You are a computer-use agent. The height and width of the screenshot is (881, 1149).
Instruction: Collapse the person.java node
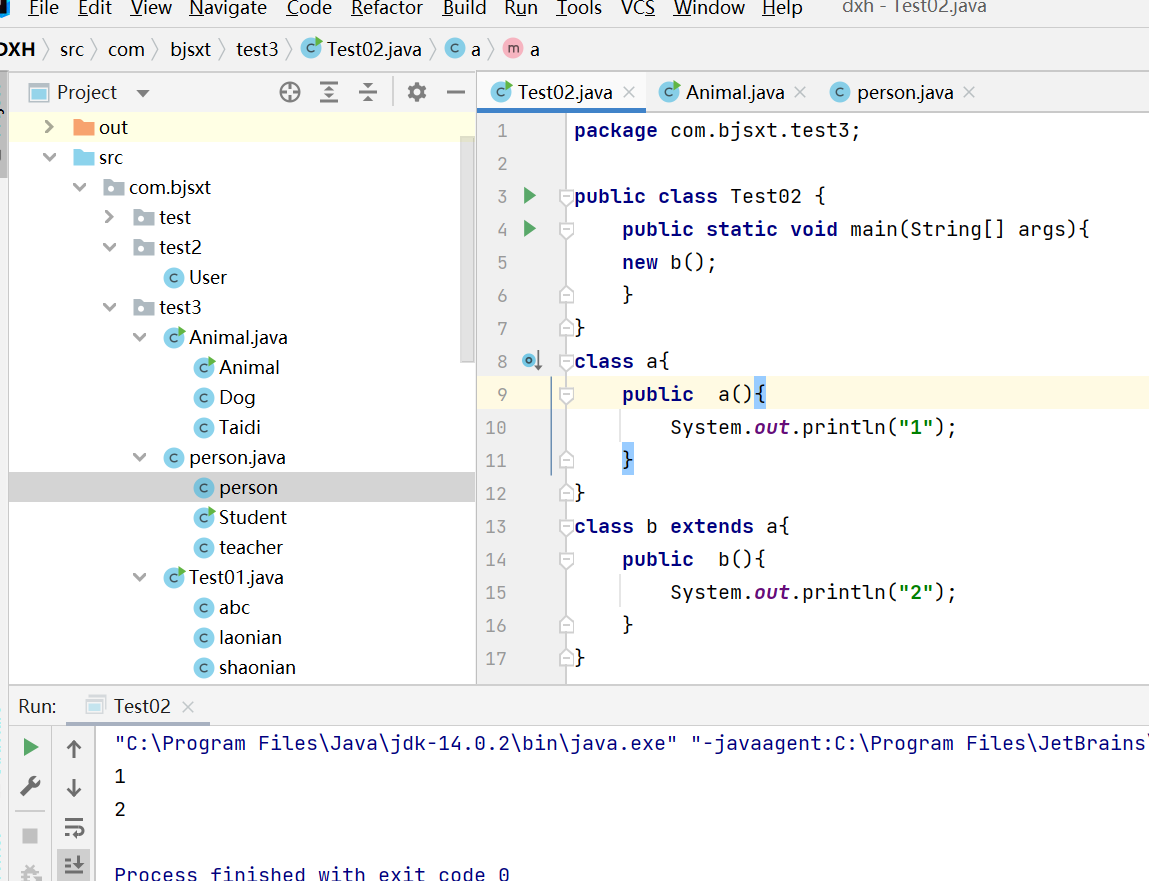click(139, 457)
